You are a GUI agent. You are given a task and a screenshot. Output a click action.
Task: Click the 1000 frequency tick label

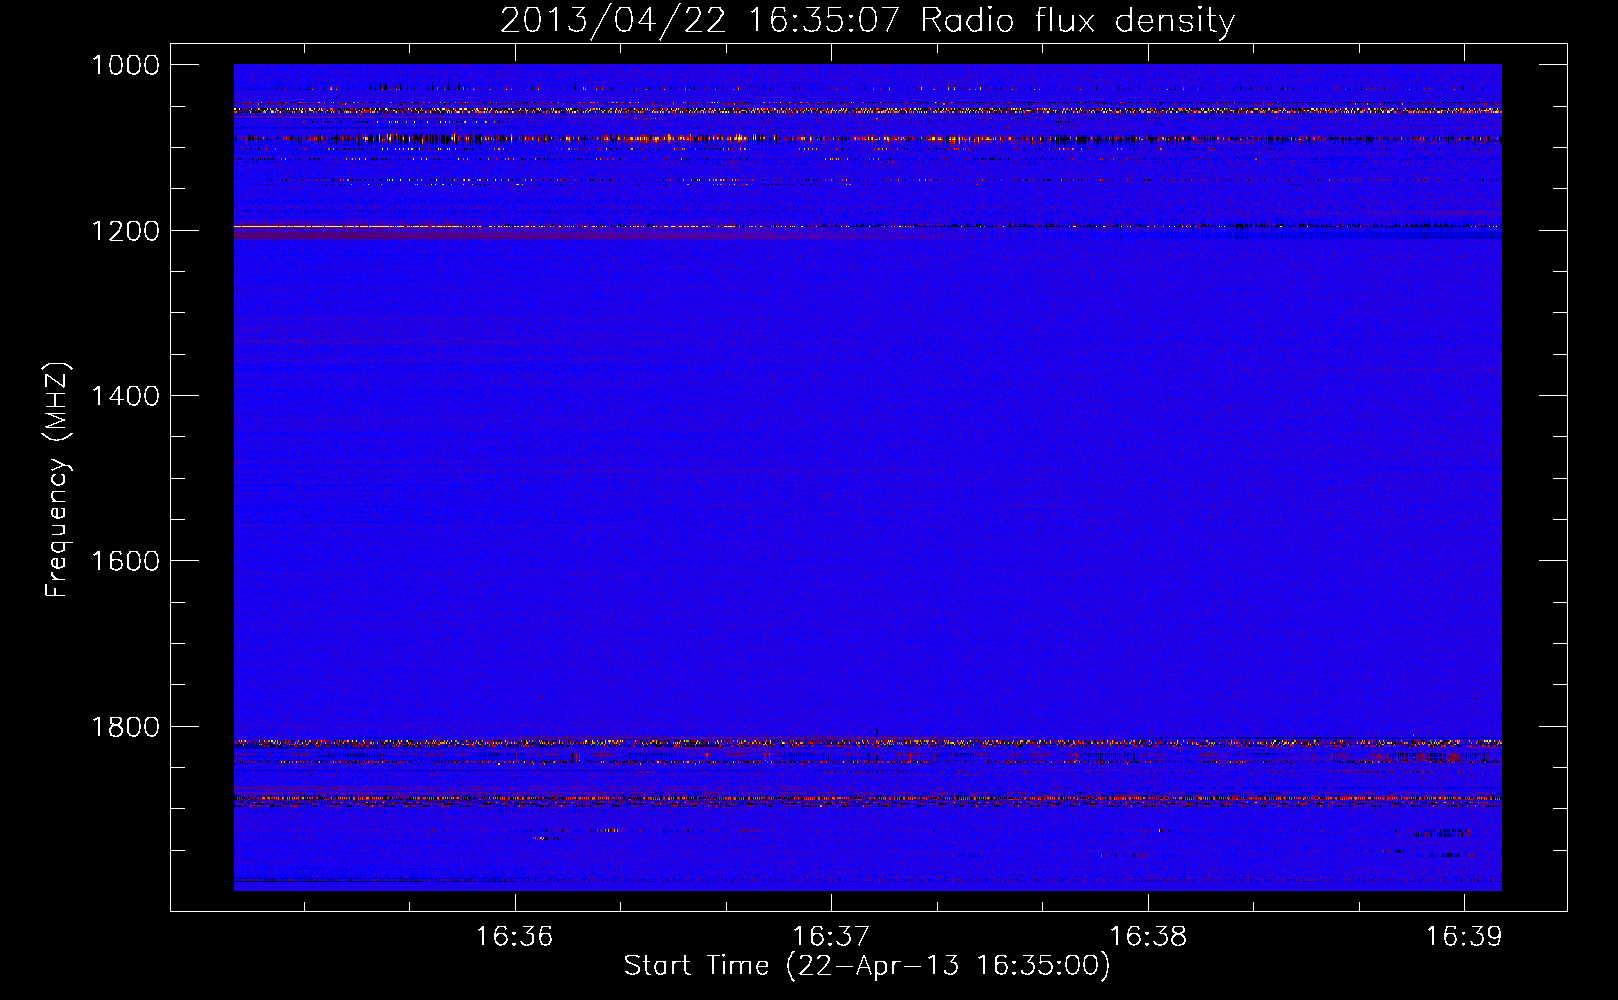pyautogui.click(x=126, y=65)
